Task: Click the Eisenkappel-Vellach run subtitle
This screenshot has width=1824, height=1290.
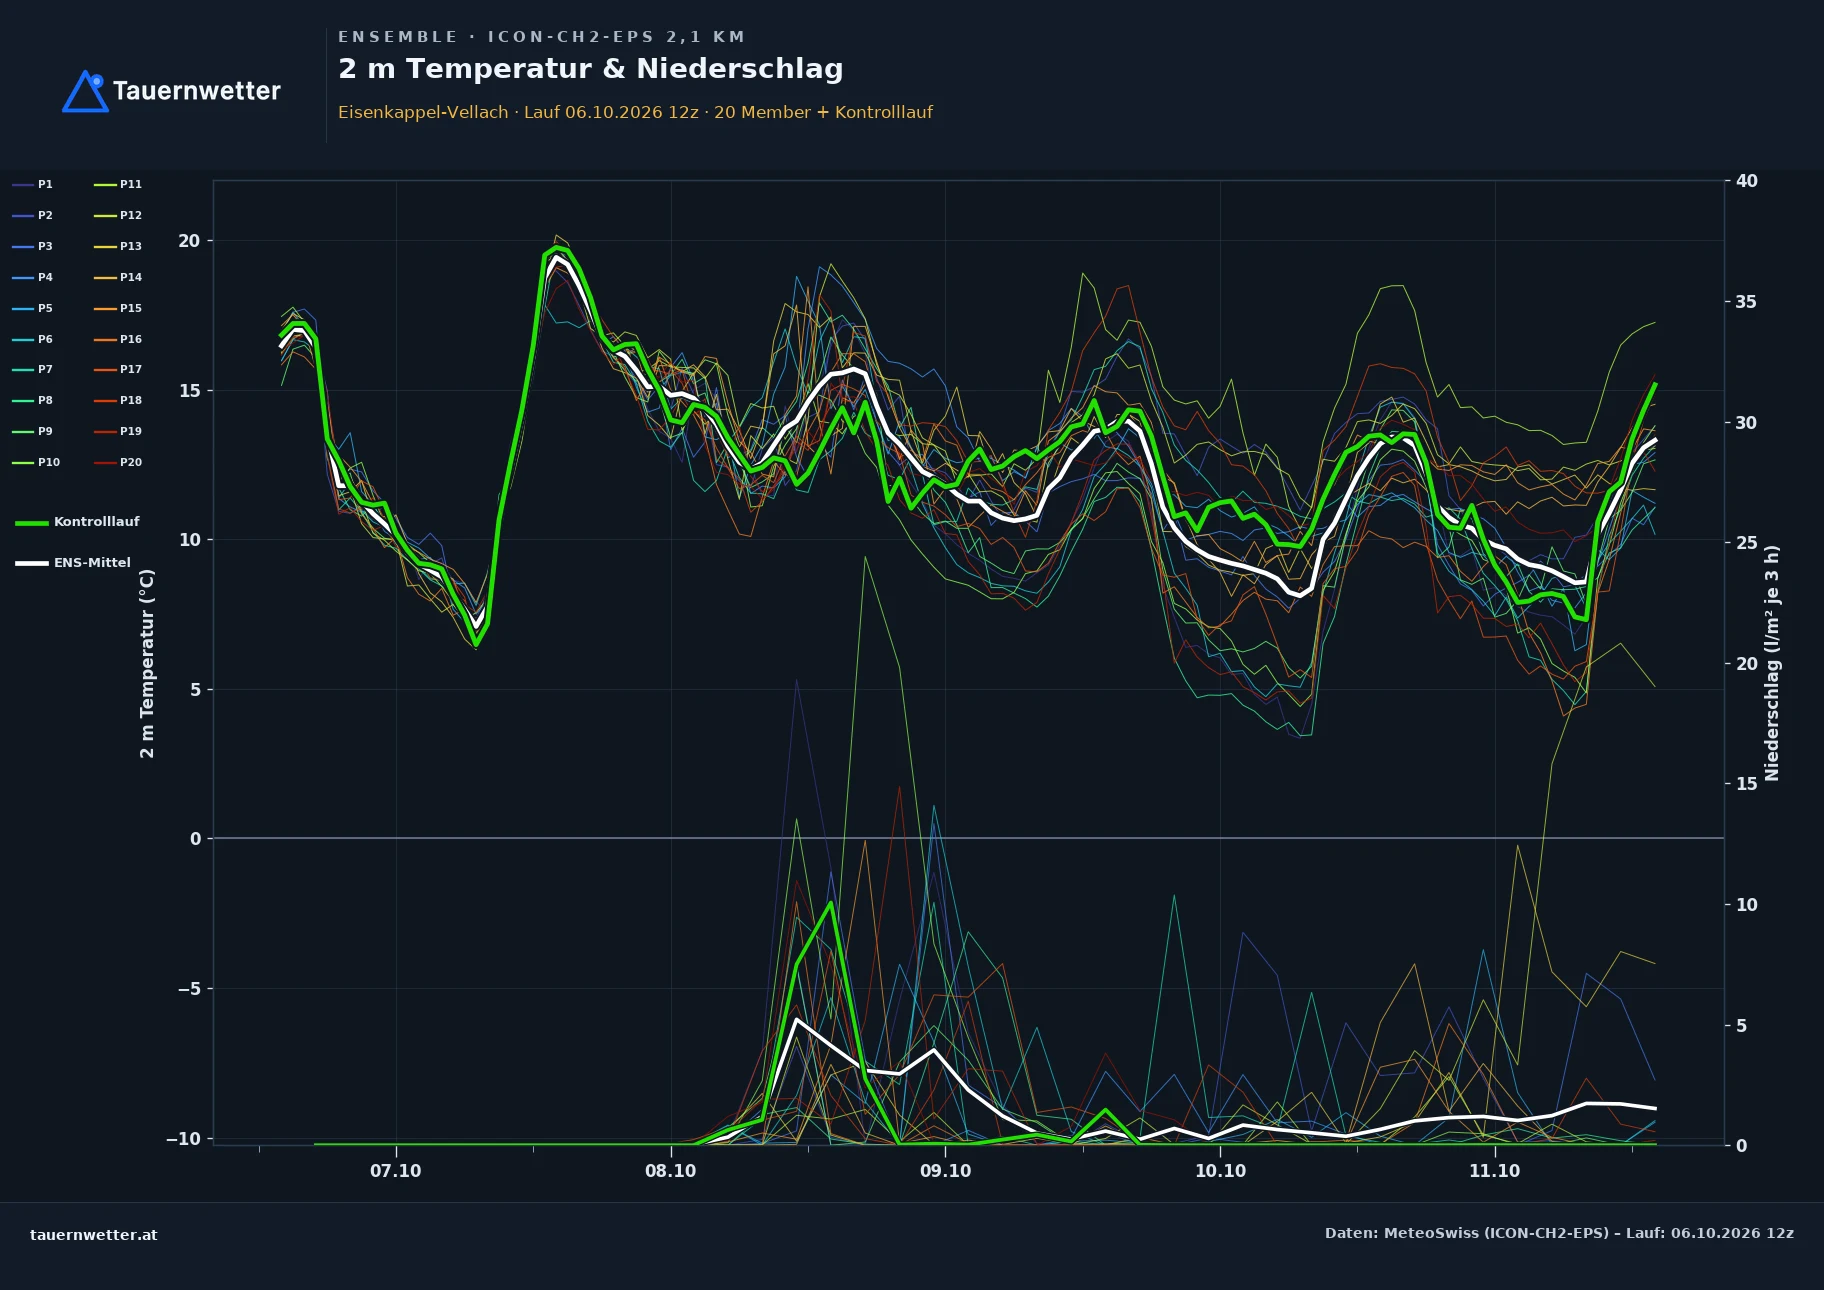Action: coord(635,112)
